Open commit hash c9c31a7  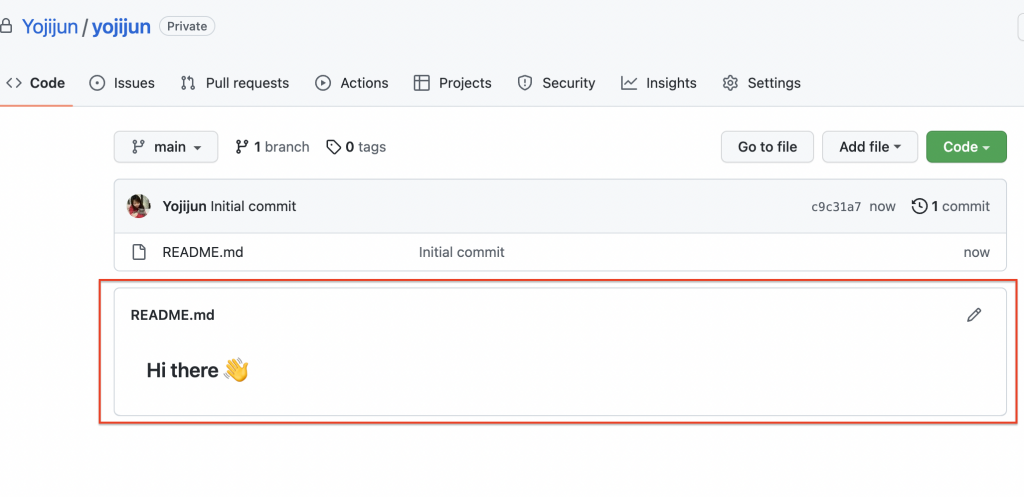point(836,207)
